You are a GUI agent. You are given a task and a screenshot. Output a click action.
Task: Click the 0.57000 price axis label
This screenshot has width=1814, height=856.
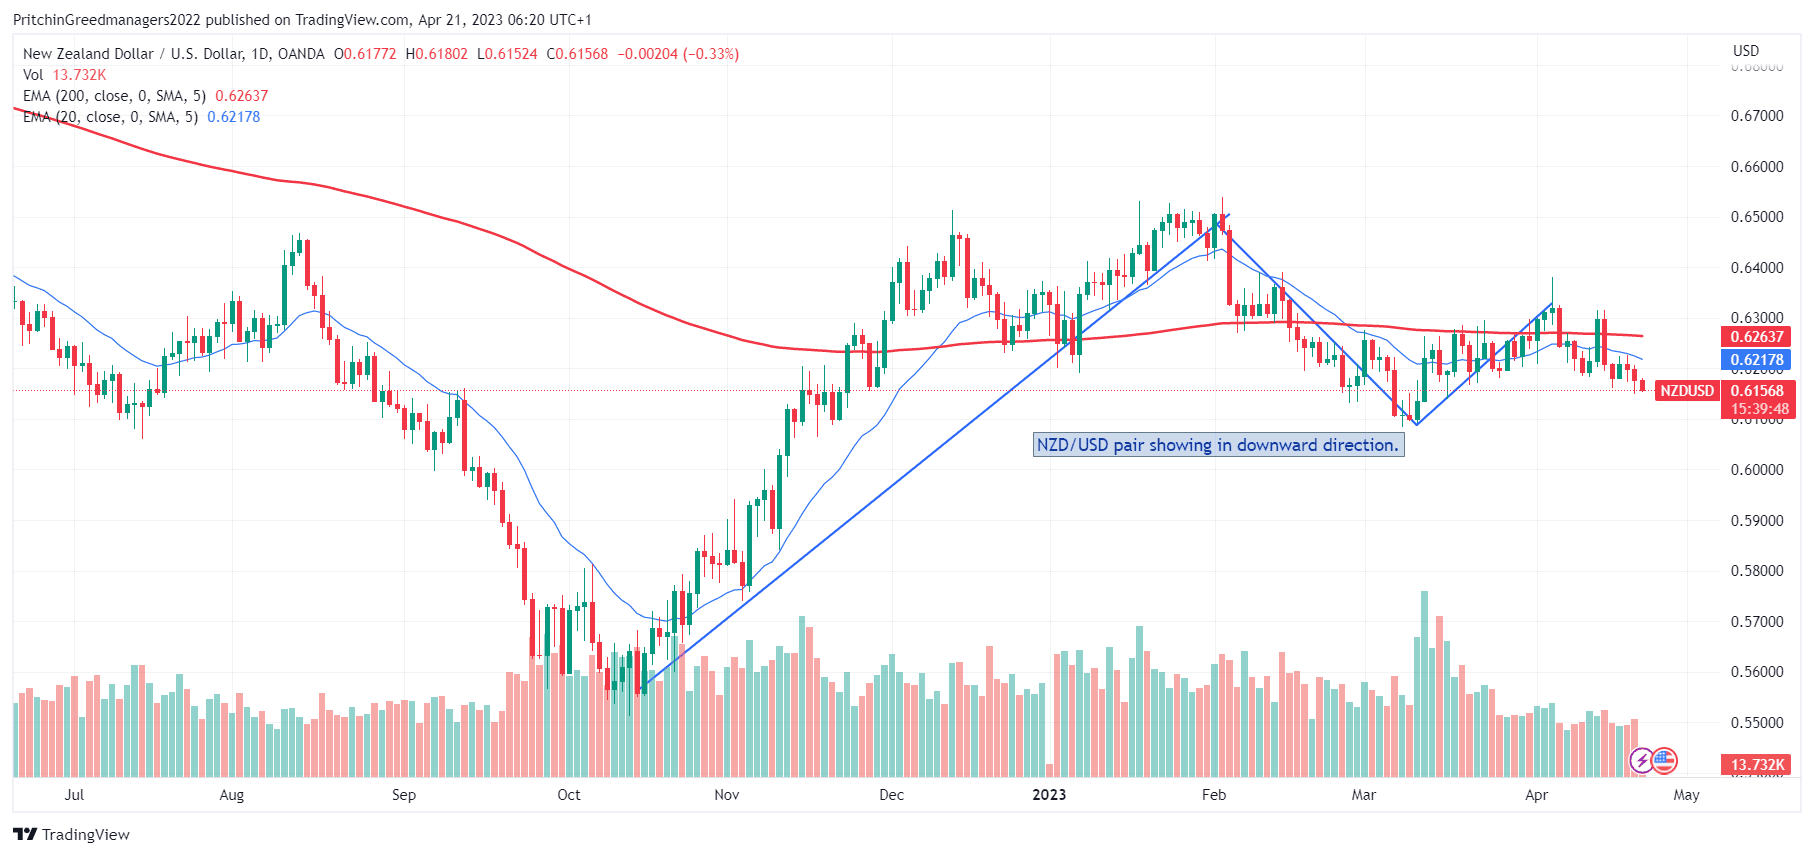pyautogui.click(x=1757, y=622)
